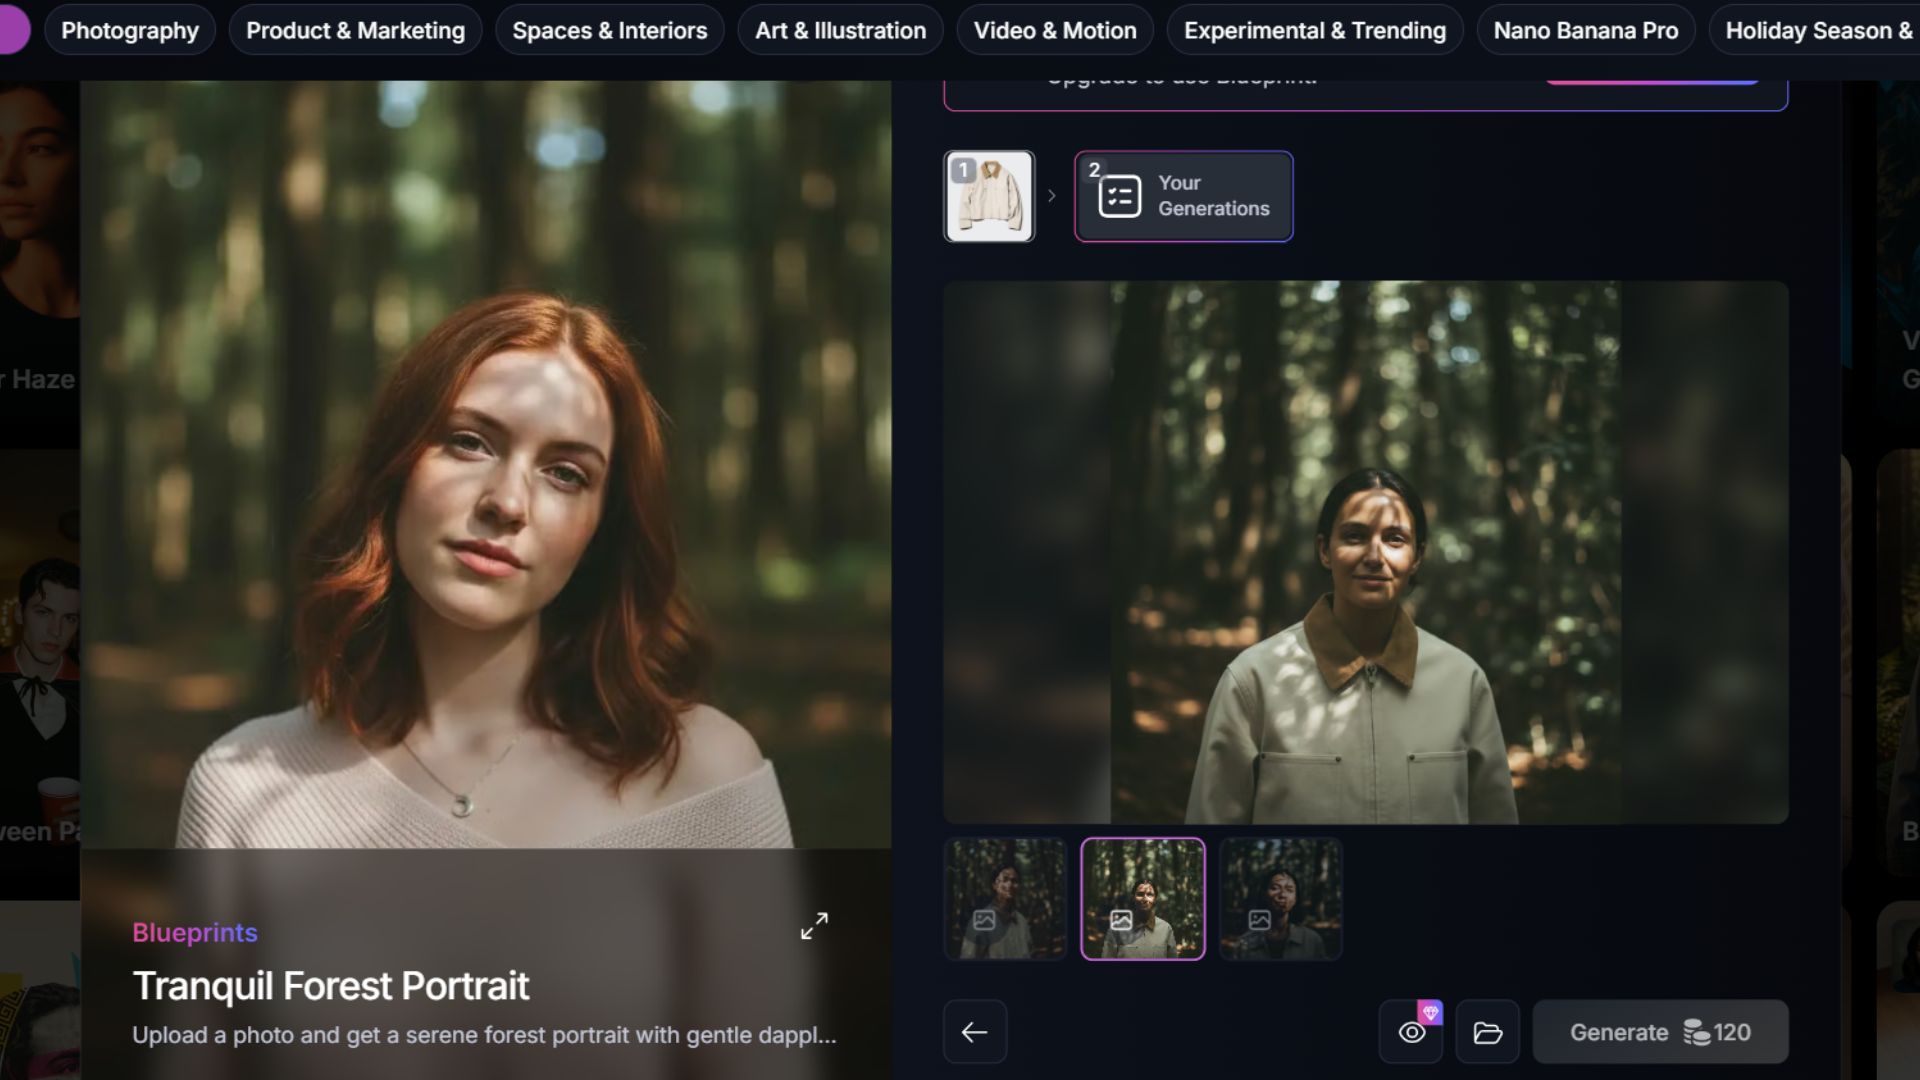Click the Blueprints link label

pos(195,932)
